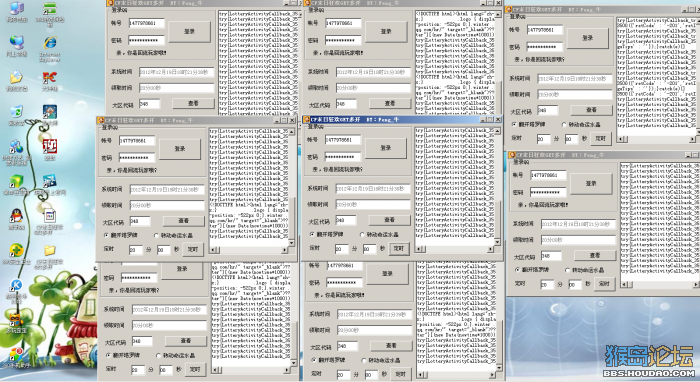Viewport: 700px width, 382px height.
Task: Click 定时 button in the right-middle window
Action: tap(604, 284)
